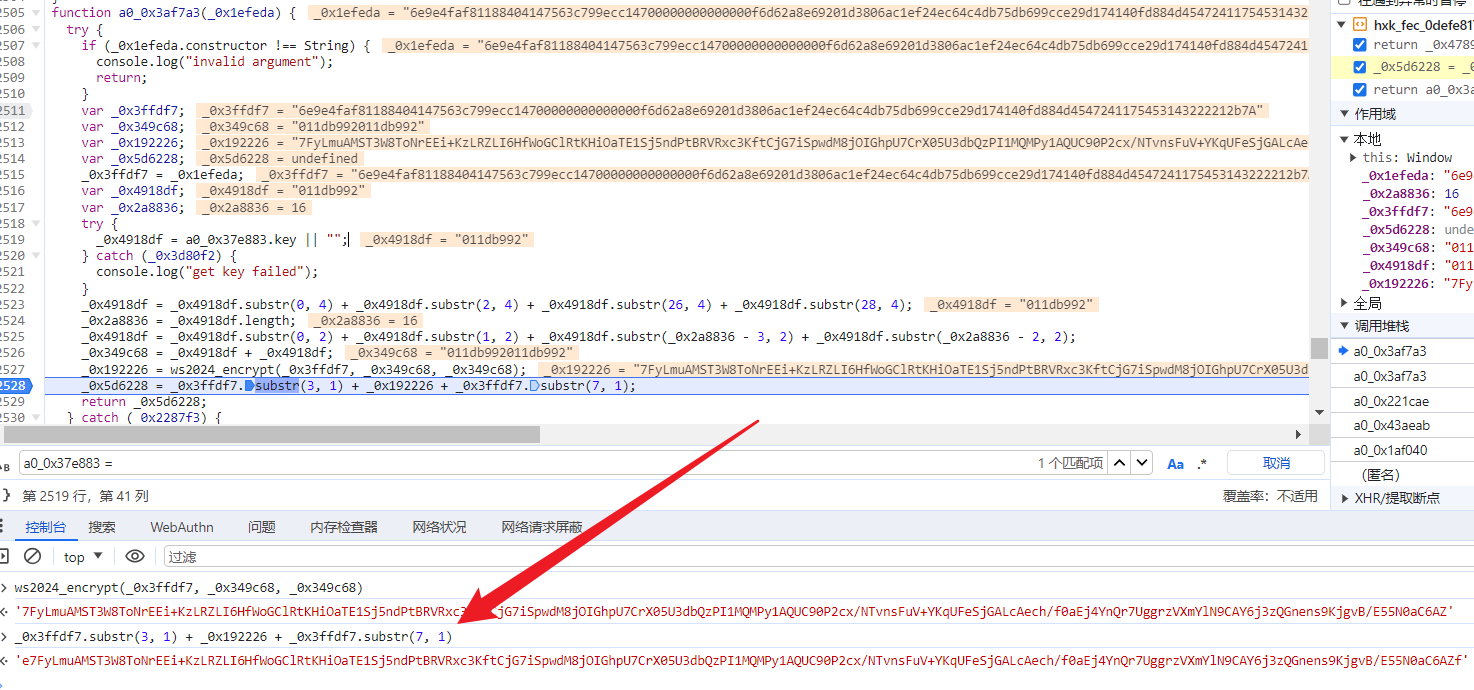Open the 内存检查器 tab

point(344,527)
